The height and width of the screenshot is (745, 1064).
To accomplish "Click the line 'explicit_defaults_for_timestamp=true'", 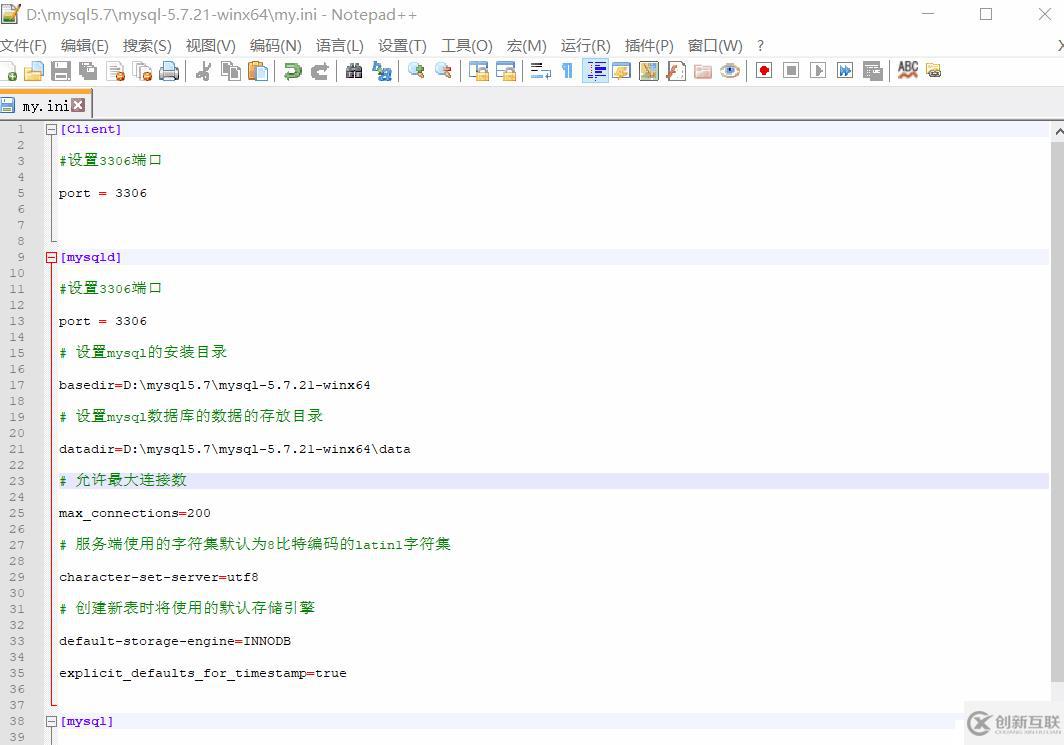I will (x=203, y=673).
